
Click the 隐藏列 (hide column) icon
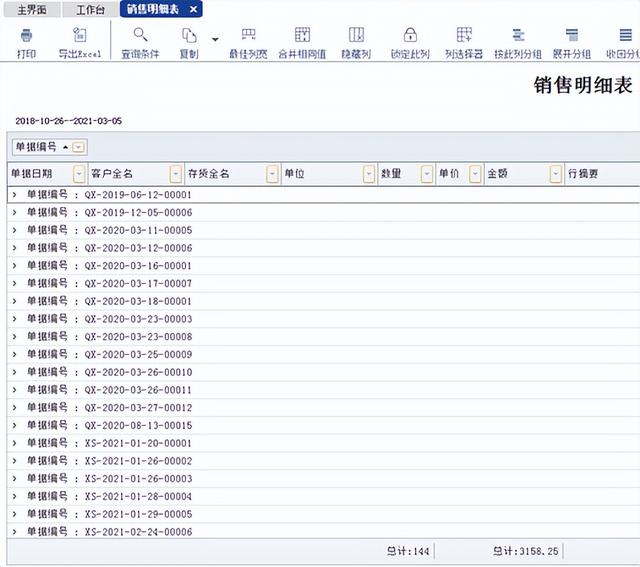tap(356, 36)
